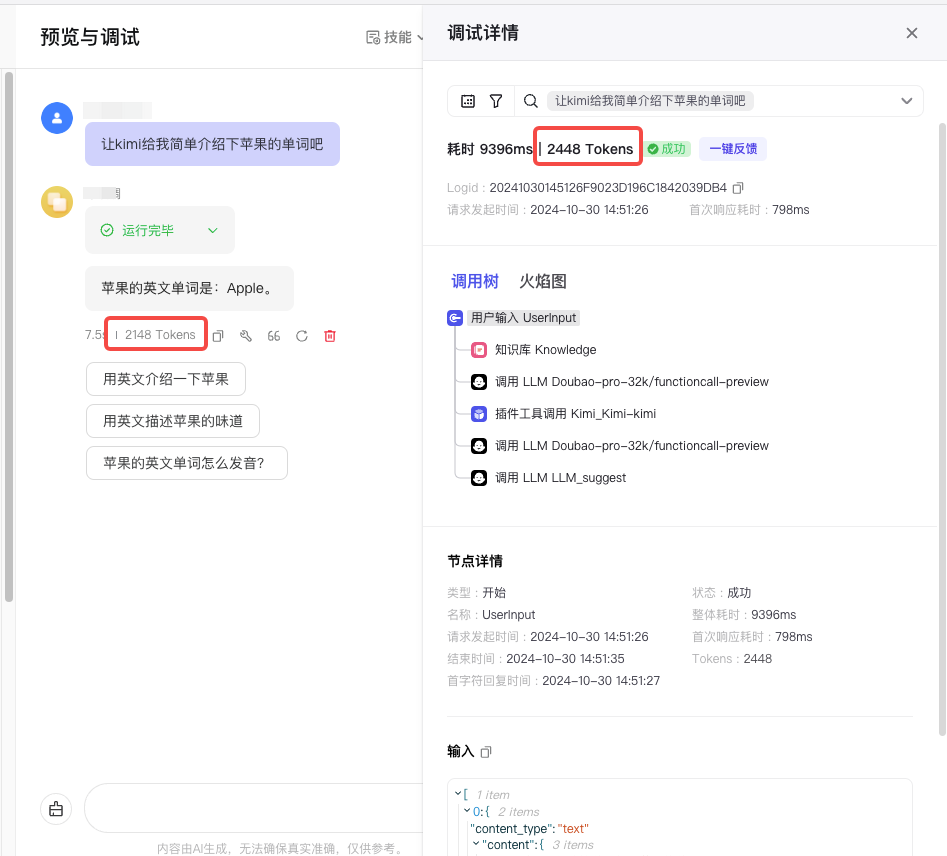Click the funnel filter icon

click(496, 101)
